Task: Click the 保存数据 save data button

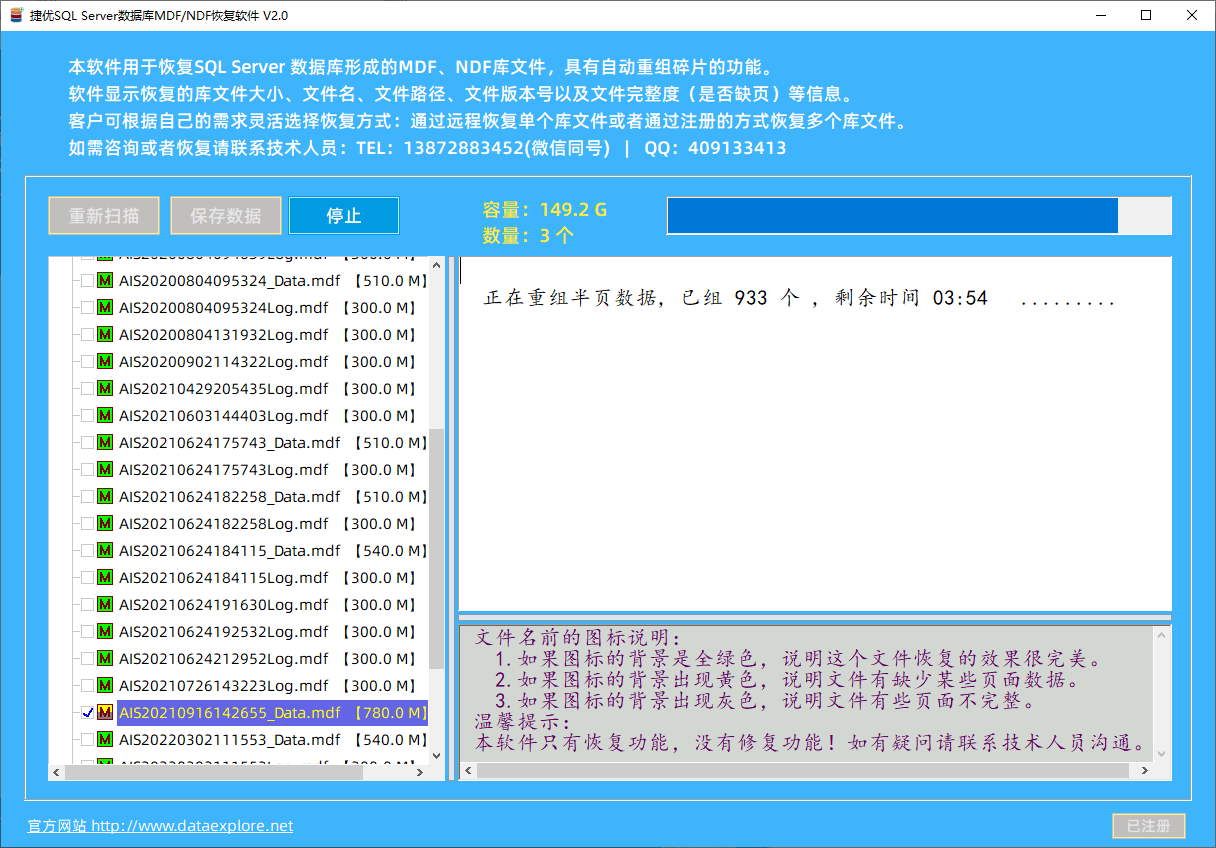Action: tap(226, 216)
